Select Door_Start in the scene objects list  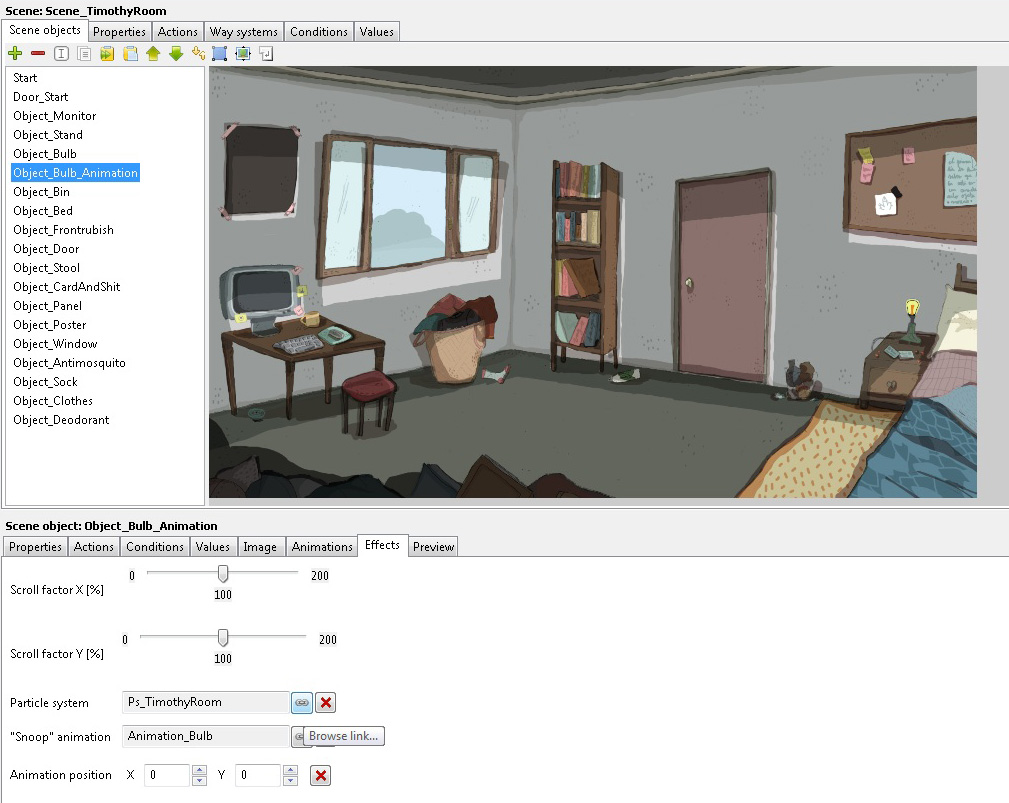[41, 97]
